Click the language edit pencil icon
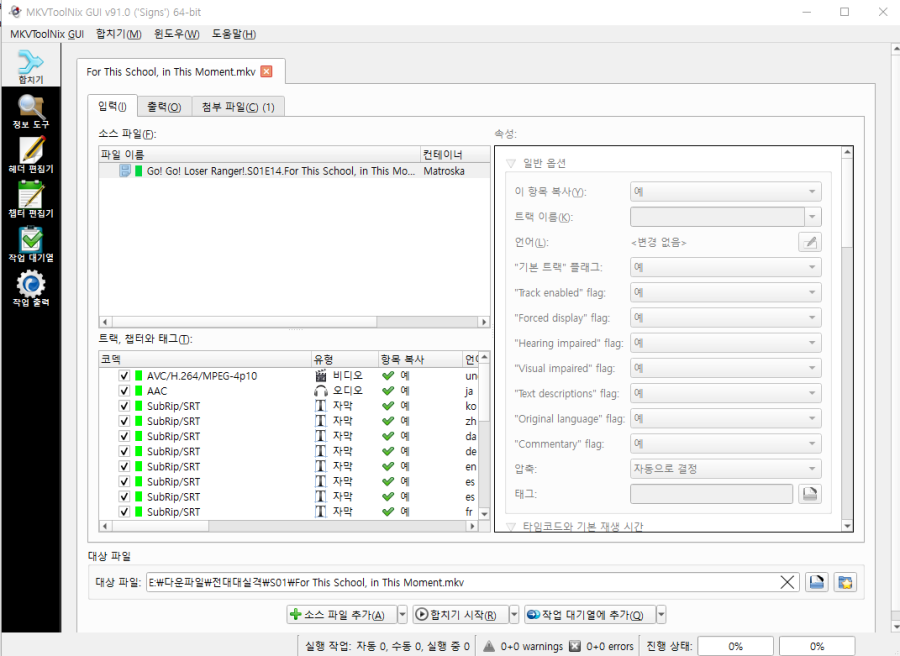 [809, 242]
